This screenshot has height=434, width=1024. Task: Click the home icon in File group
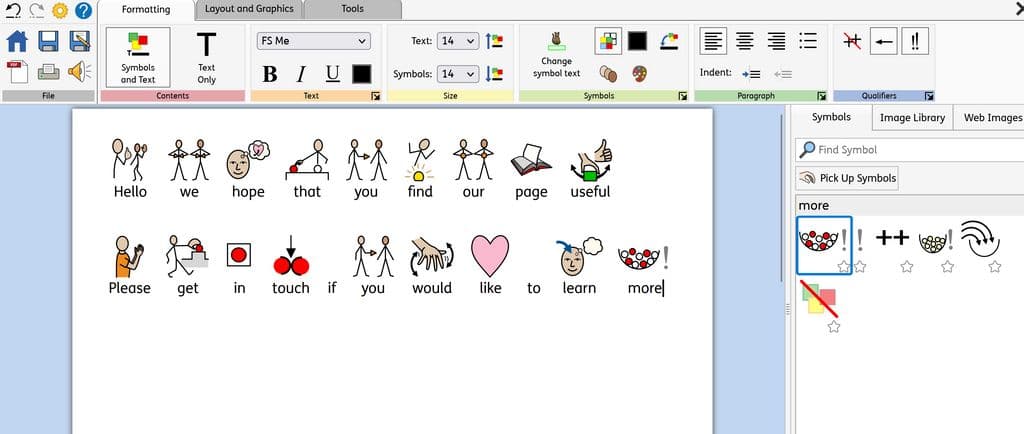17,41
